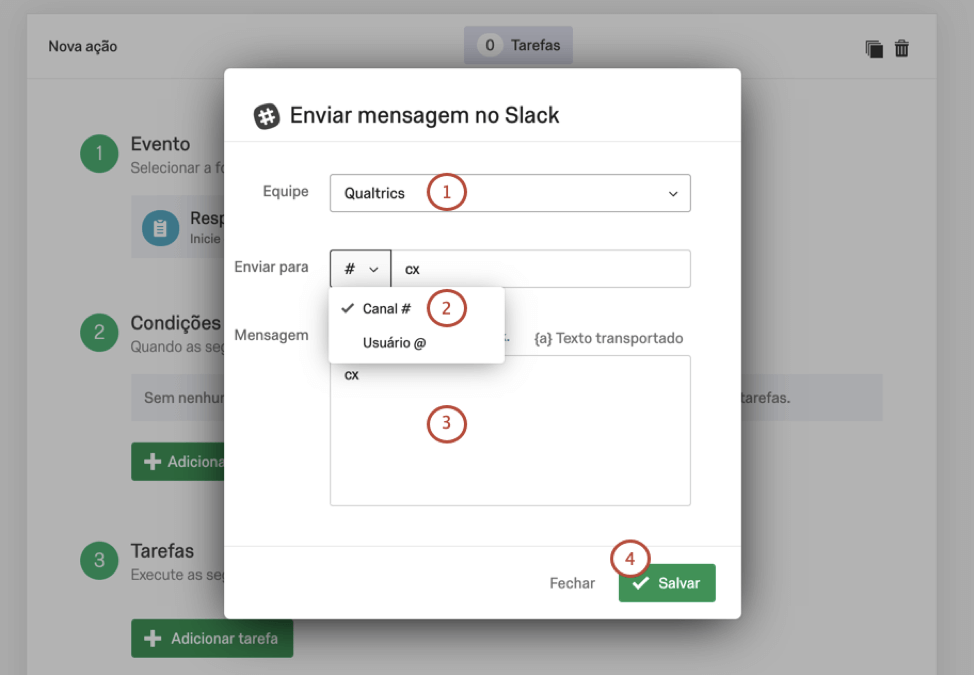The image size is (974, 675).
Task: Click the Nova ação title
Action: click(83, 46)
